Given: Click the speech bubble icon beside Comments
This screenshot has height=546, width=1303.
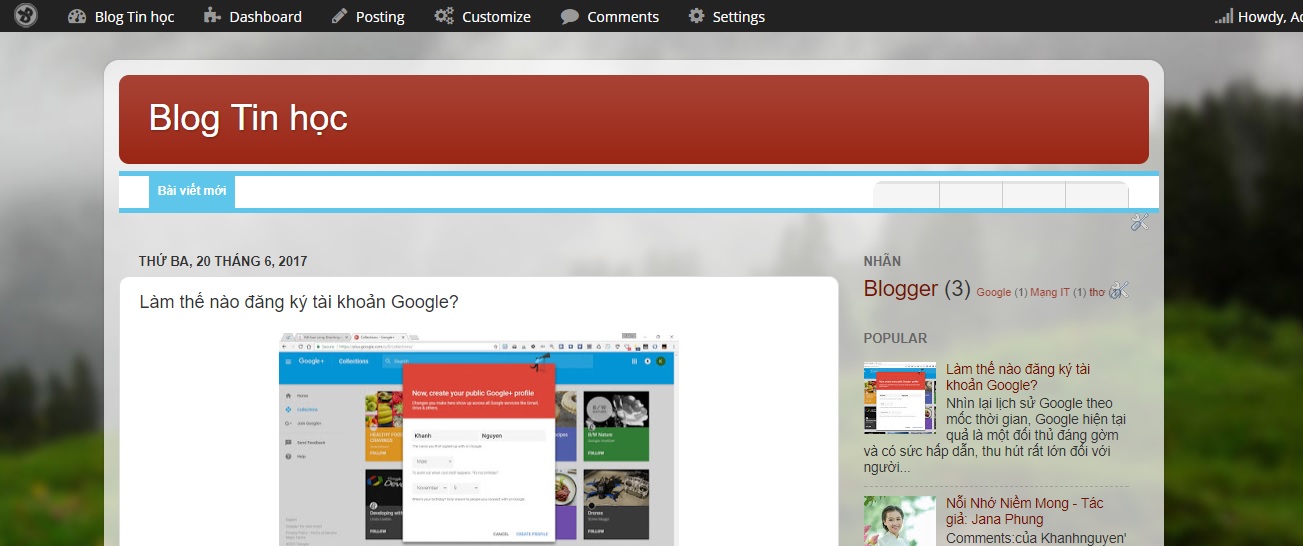Looking at the screenshot, I should (570, 16).
